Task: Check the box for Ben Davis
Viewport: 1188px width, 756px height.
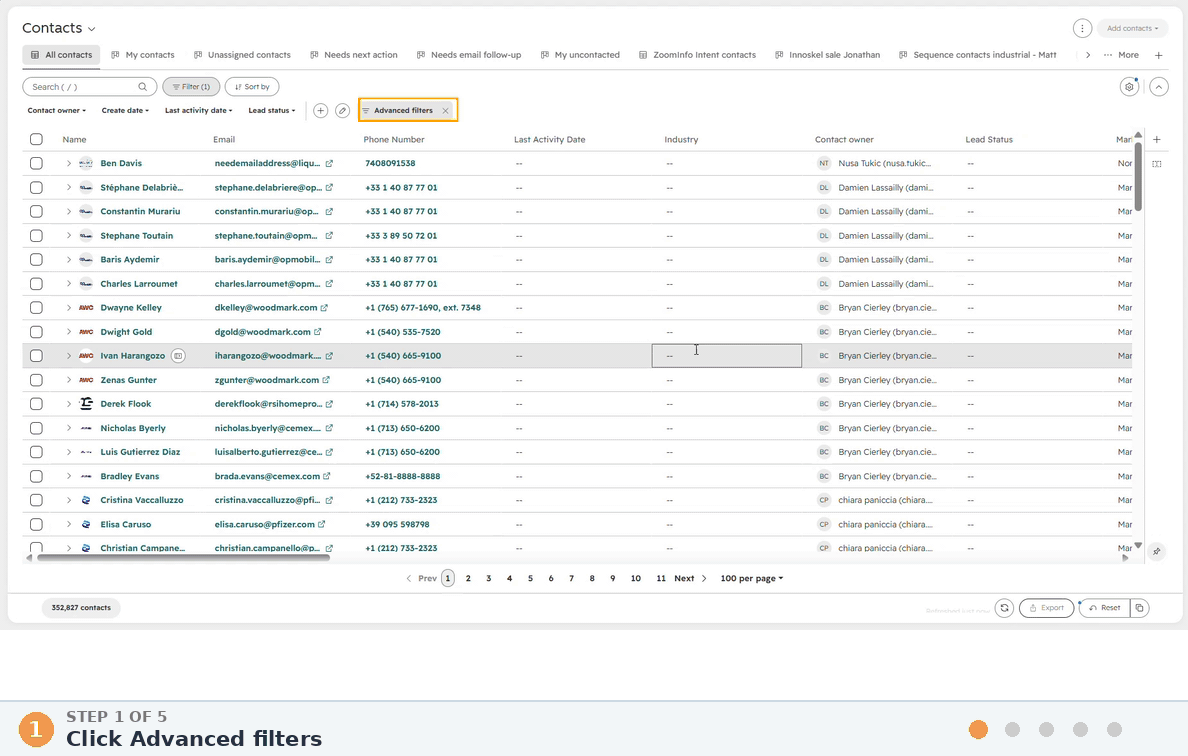Action: [x=36, y=164]
